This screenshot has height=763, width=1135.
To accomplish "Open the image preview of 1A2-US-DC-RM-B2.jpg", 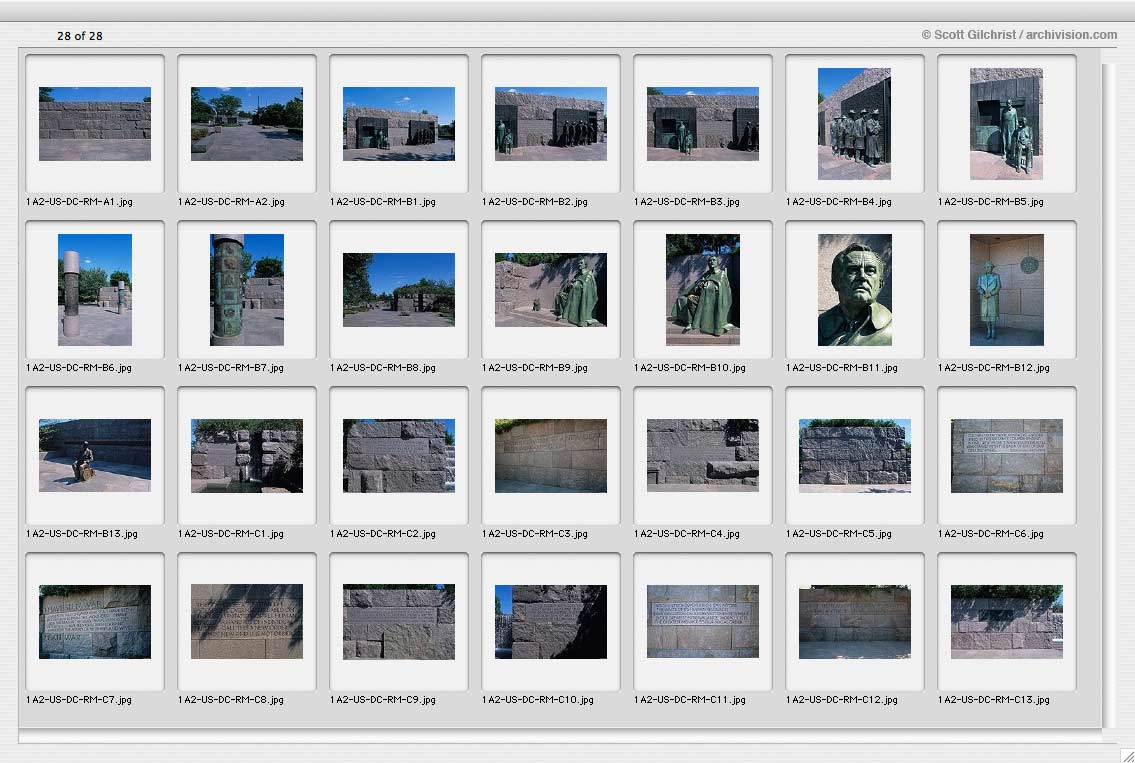I will 551,124.
